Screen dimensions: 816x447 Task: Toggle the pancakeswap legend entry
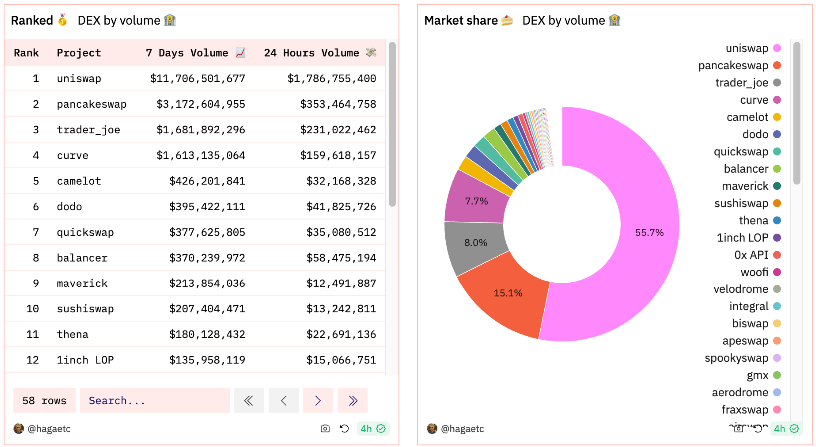coord(740,65)
